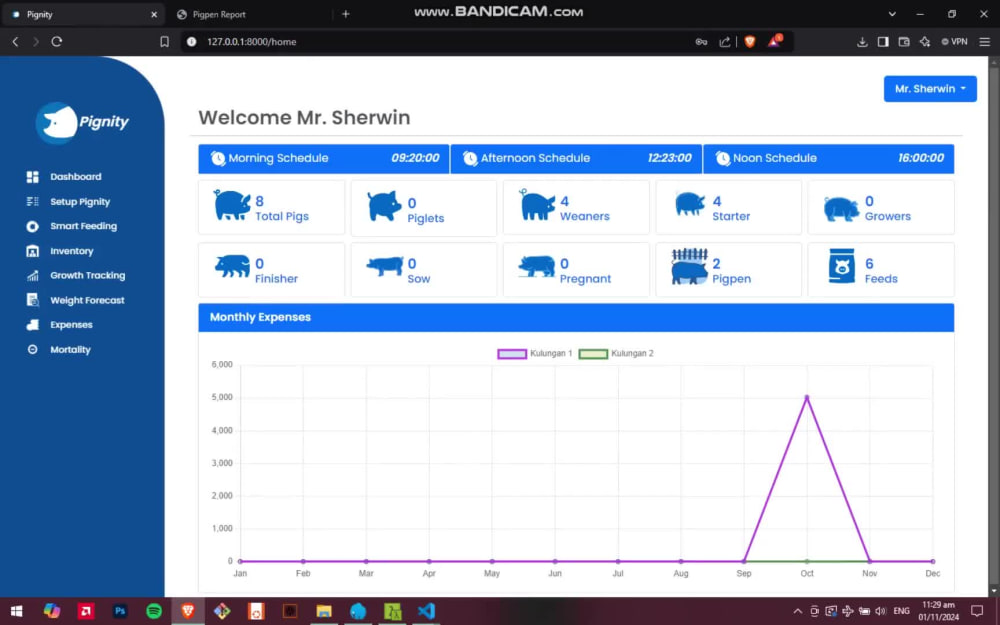Screen dimensions: 1000x625
Task: Click the Starter pig icon
Action: click(x=690, y=204)
